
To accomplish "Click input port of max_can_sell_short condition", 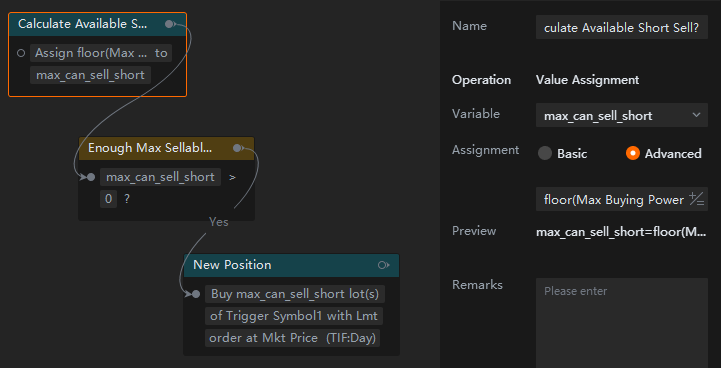I will click(x=91, y=177).
